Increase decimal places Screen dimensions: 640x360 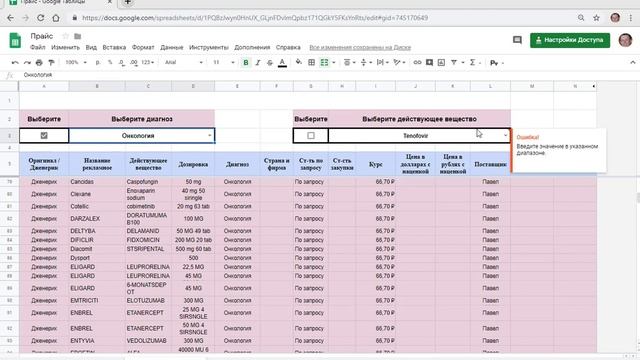click(134, 62)
